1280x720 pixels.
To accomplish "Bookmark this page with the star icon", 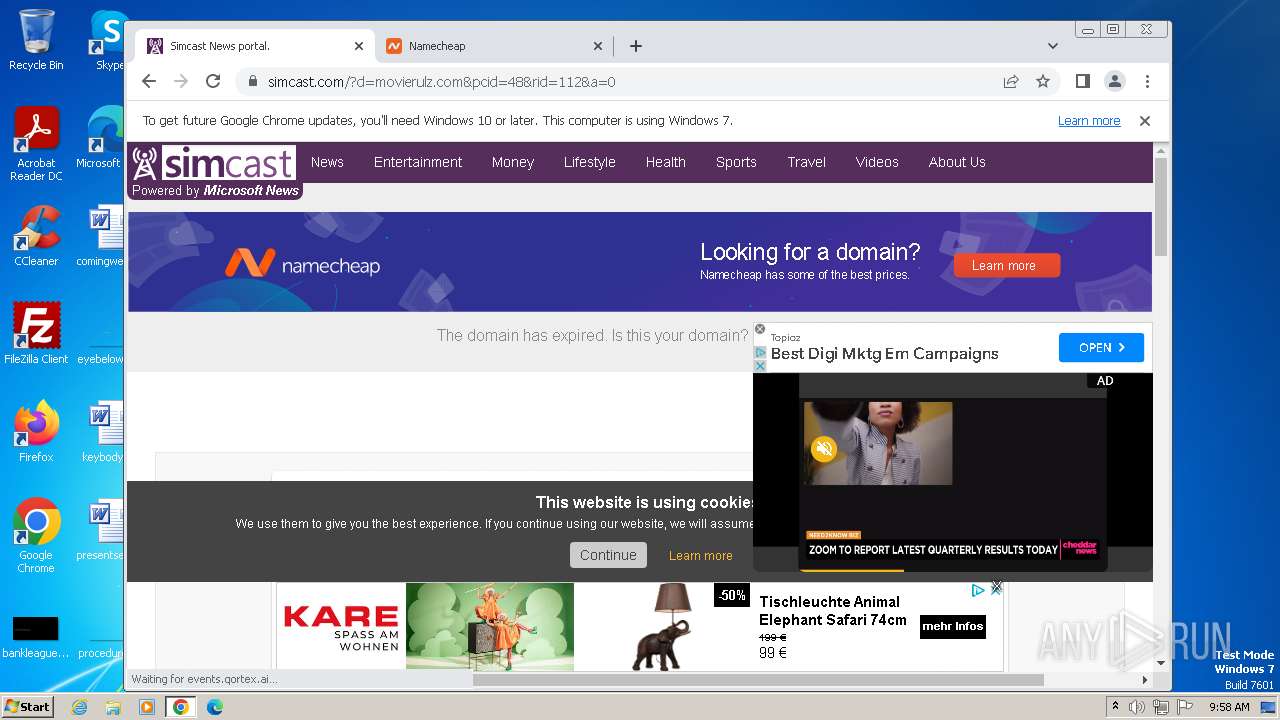I will click(x=1043, y=81).
